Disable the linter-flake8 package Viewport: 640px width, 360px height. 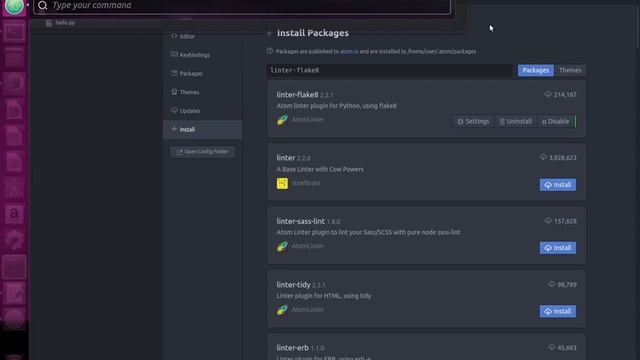point(556,122)
